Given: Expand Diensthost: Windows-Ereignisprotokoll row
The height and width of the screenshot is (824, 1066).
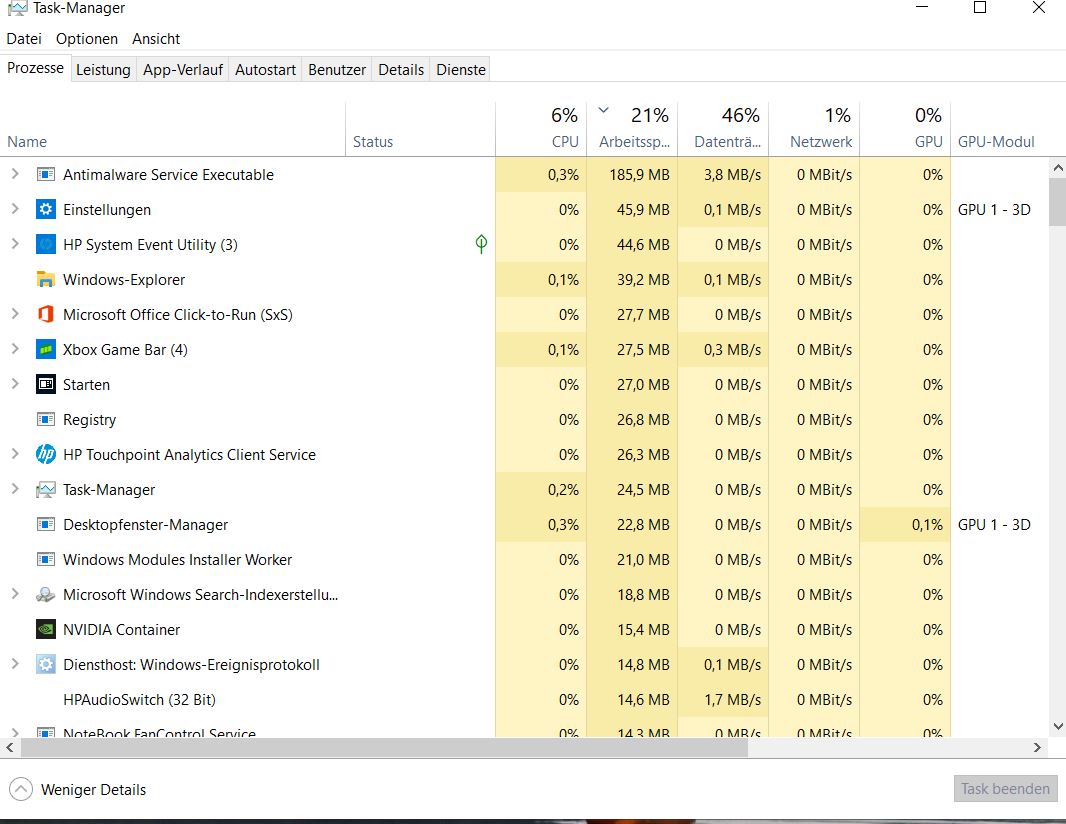Looking at the screenshot, I should click(x=15, y=664).
